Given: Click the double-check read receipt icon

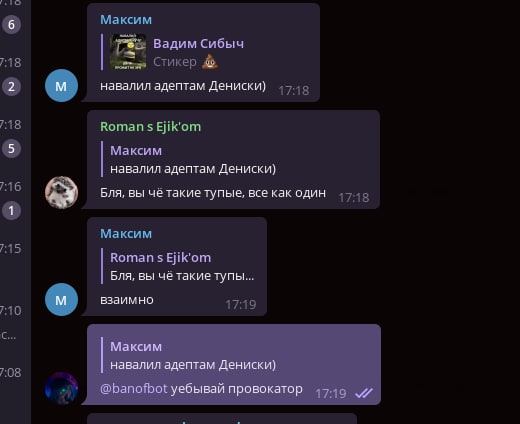Looking at the screenshot, I should coord(364,393).
